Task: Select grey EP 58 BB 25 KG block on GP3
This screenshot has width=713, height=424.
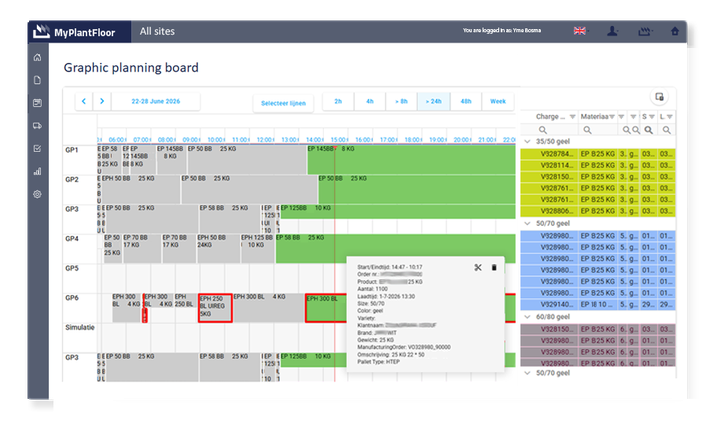Action: click(230, 219)
